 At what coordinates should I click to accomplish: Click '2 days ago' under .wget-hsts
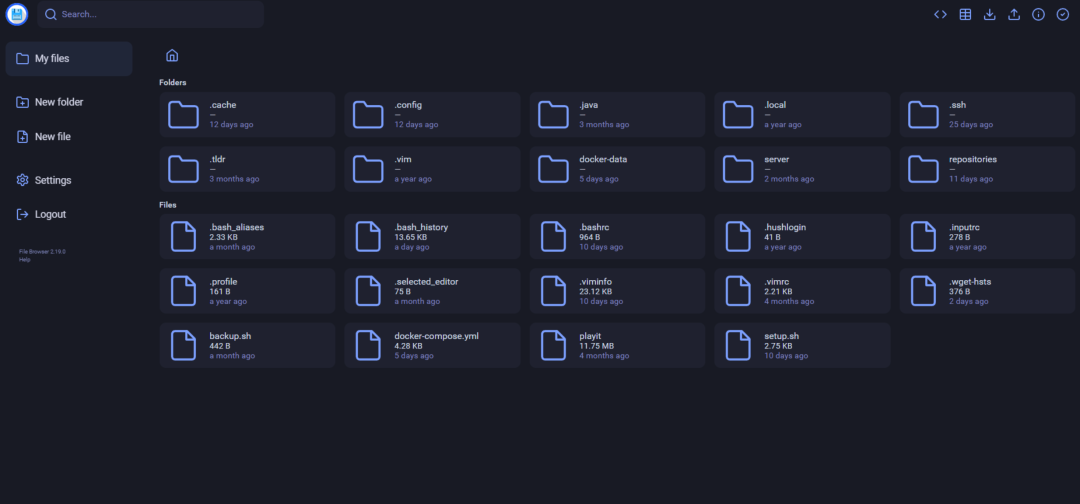click(968, 302)
